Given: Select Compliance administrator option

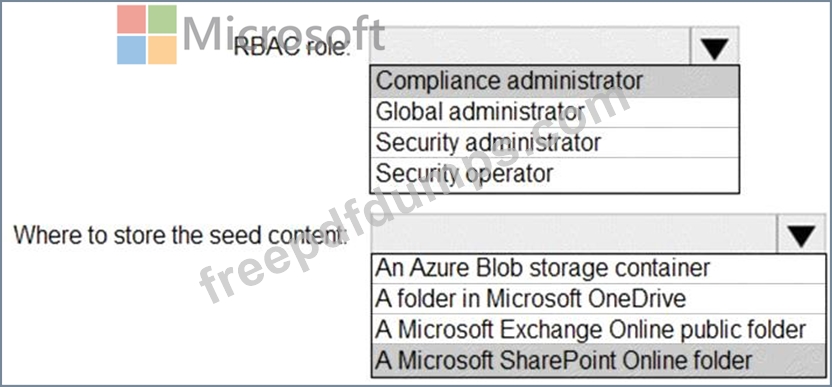Looking at the screenshot, I should coord(554,82).
